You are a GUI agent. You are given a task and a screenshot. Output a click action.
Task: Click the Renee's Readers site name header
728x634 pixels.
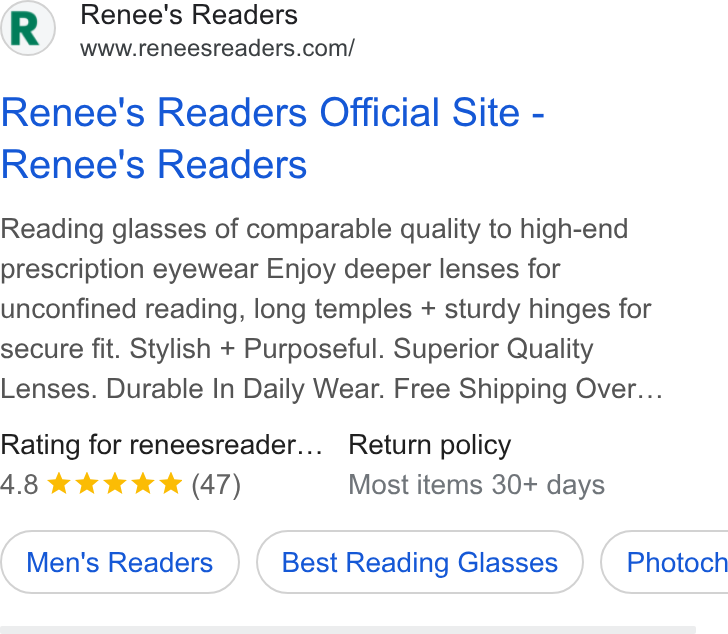pyautogui.click(x=189, y=15)
